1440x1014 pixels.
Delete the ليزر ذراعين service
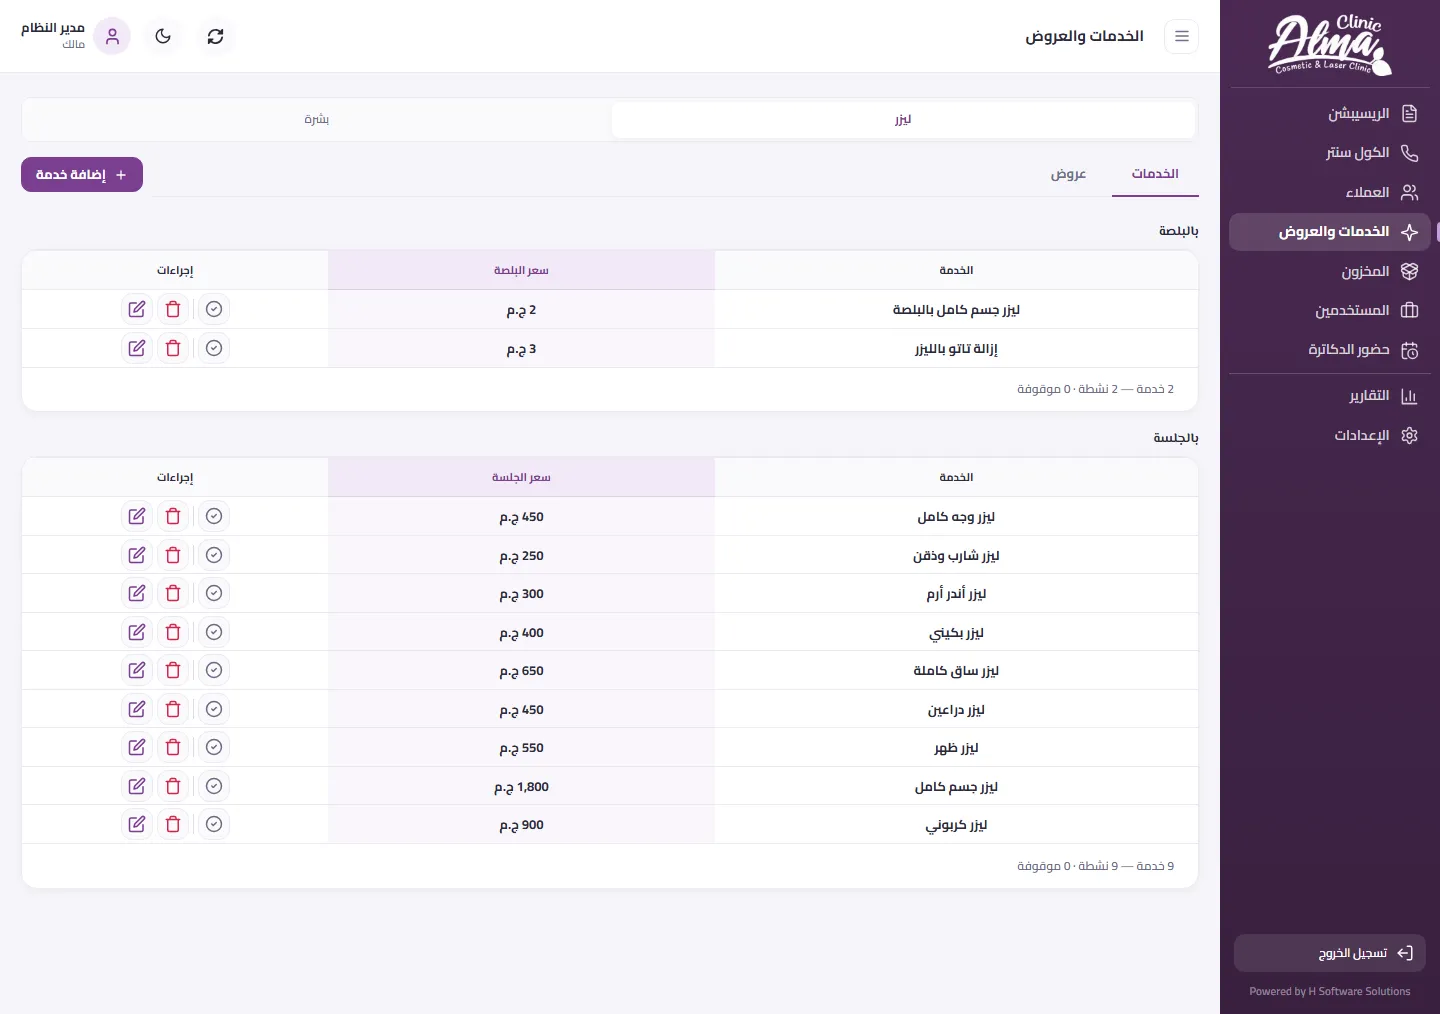173,709
